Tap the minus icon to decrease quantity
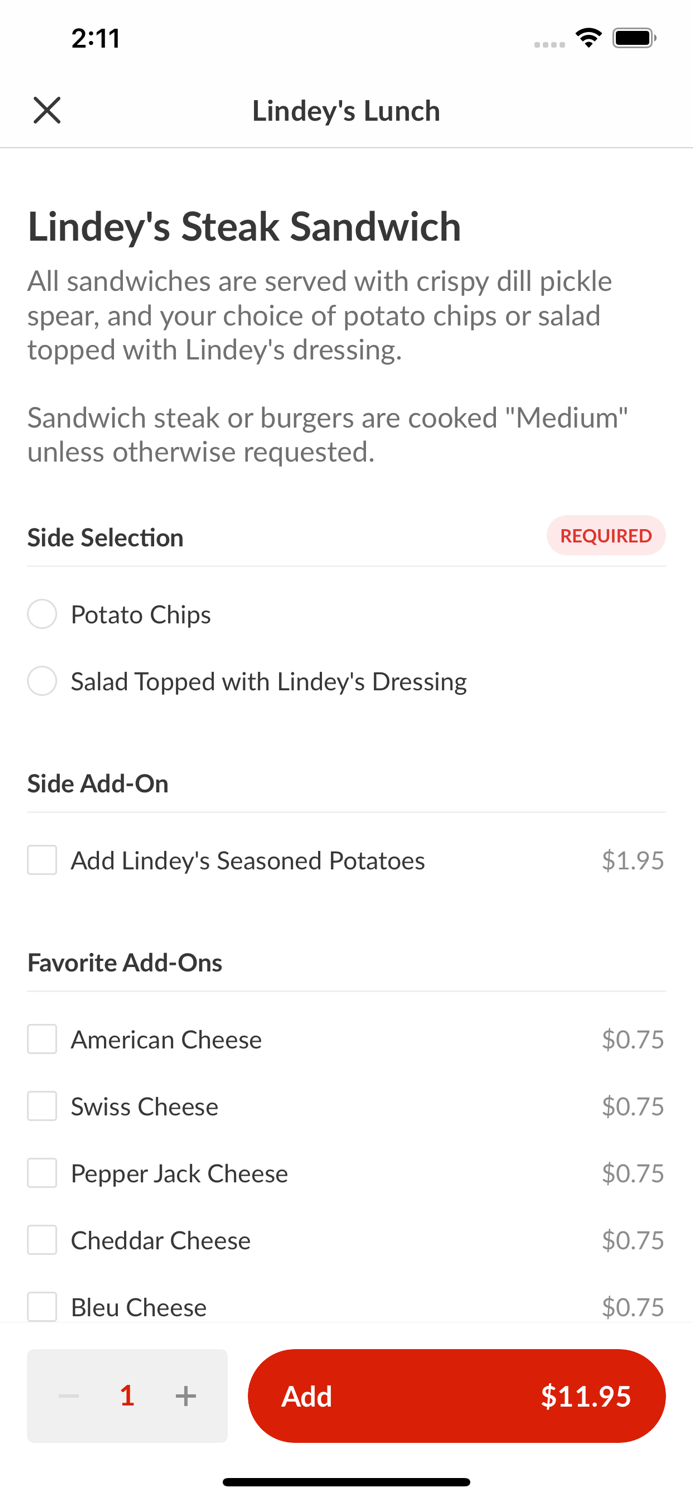This screenshot has height=1500, width=693. coord(67,1395)
